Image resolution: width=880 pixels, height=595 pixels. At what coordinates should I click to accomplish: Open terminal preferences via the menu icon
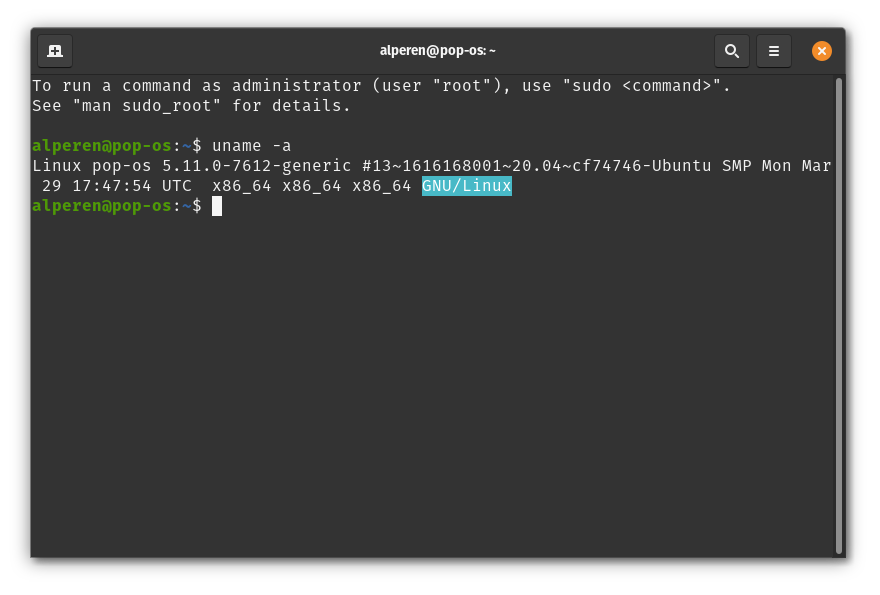pos(774,51)
